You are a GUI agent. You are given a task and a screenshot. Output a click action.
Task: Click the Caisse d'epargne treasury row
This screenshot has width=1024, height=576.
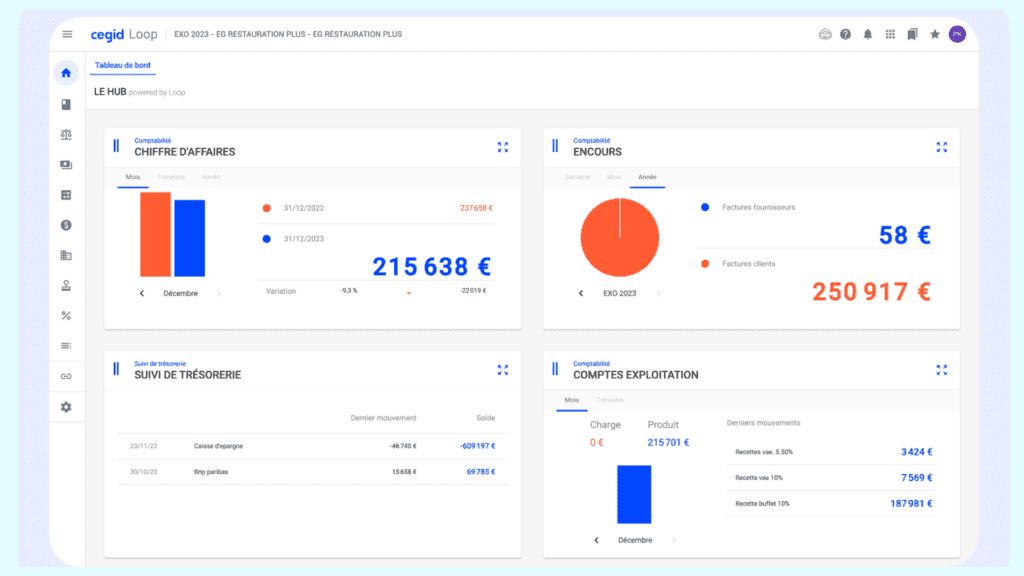(312, 446)
